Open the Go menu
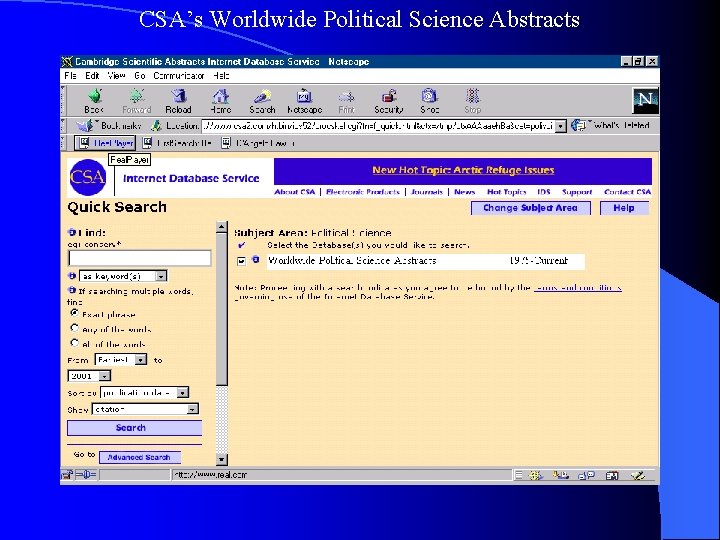Screen dimensions: 720x540 [140, 76]
